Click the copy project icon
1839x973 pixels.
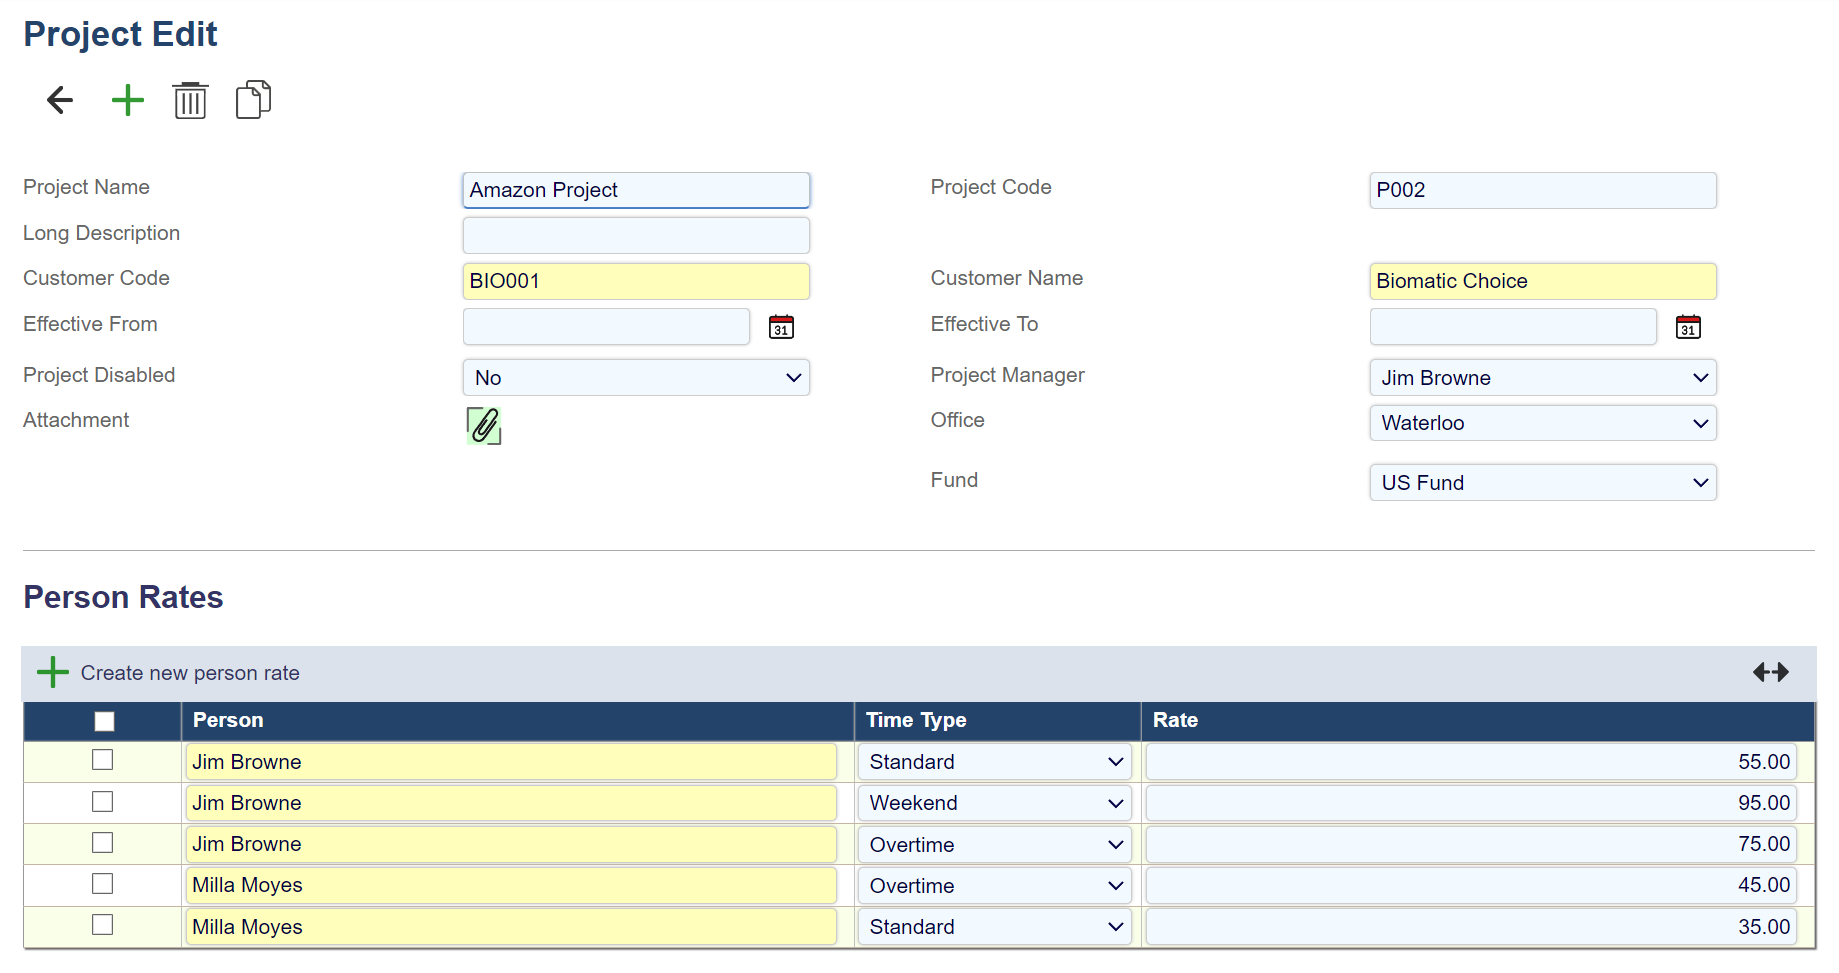(x=253, y=100)
